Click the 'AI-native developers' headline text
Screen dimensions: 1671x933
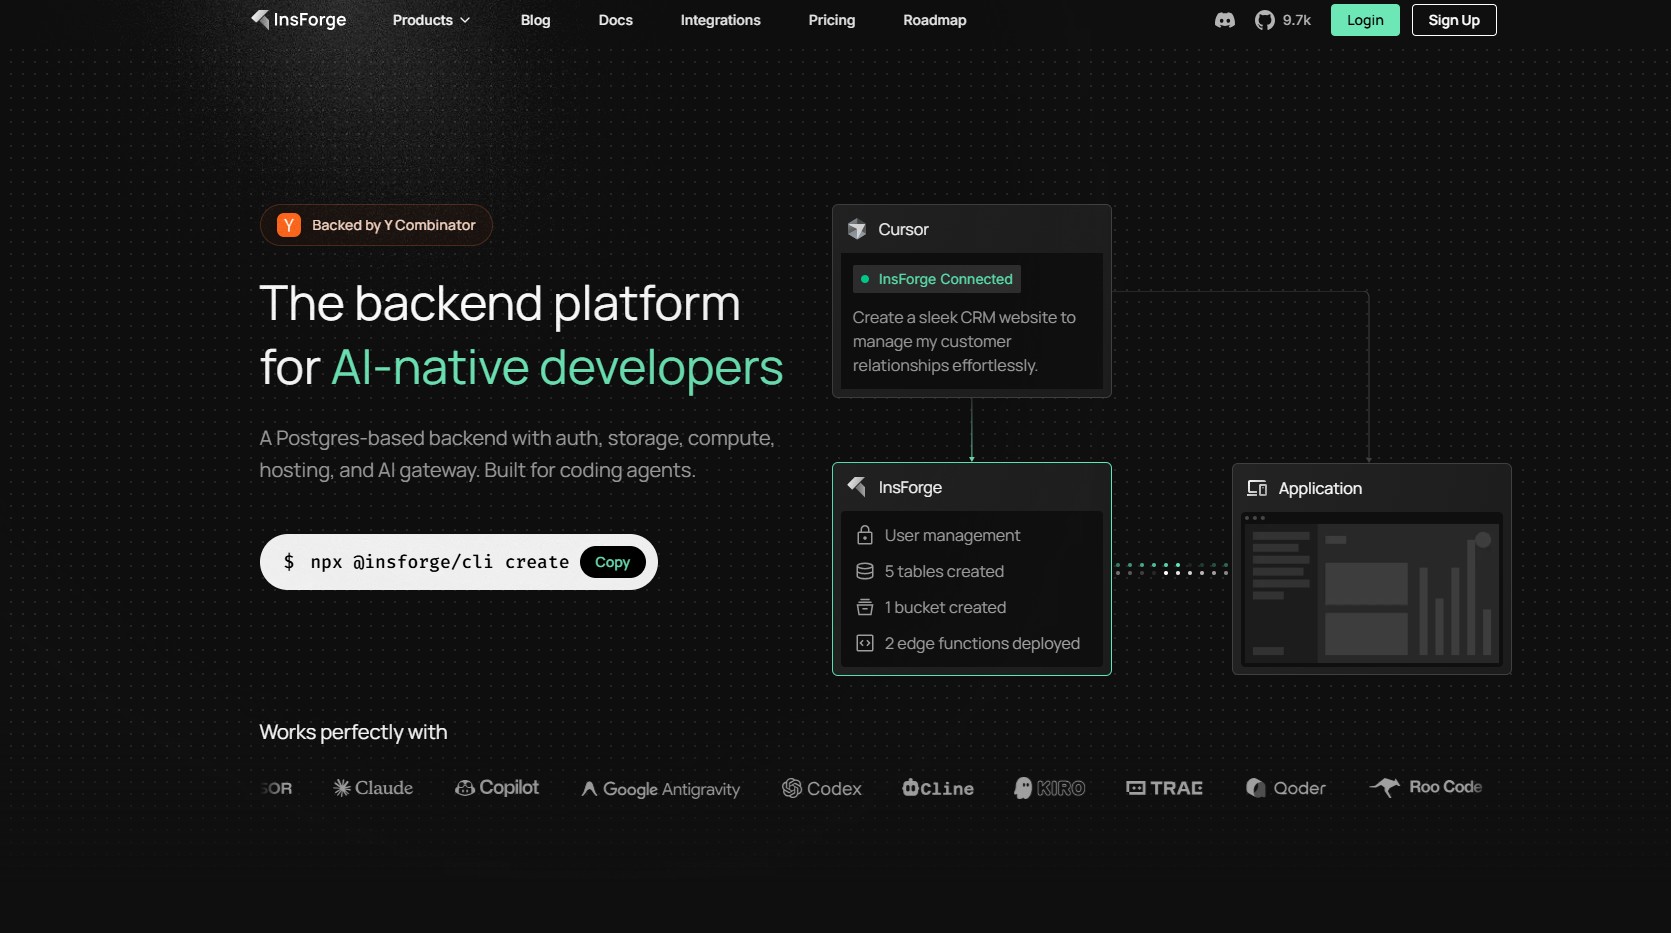pyautogui.click(x=557, y=368)
